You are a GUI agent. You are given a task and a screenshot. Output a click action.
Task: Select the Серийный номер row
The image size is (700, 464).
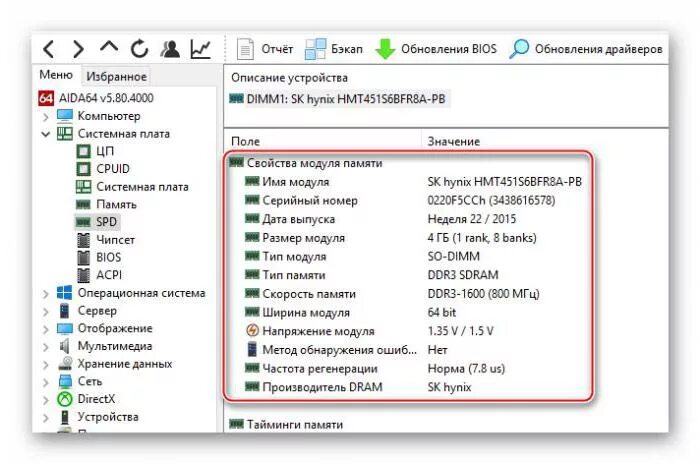tap(400, 201)
